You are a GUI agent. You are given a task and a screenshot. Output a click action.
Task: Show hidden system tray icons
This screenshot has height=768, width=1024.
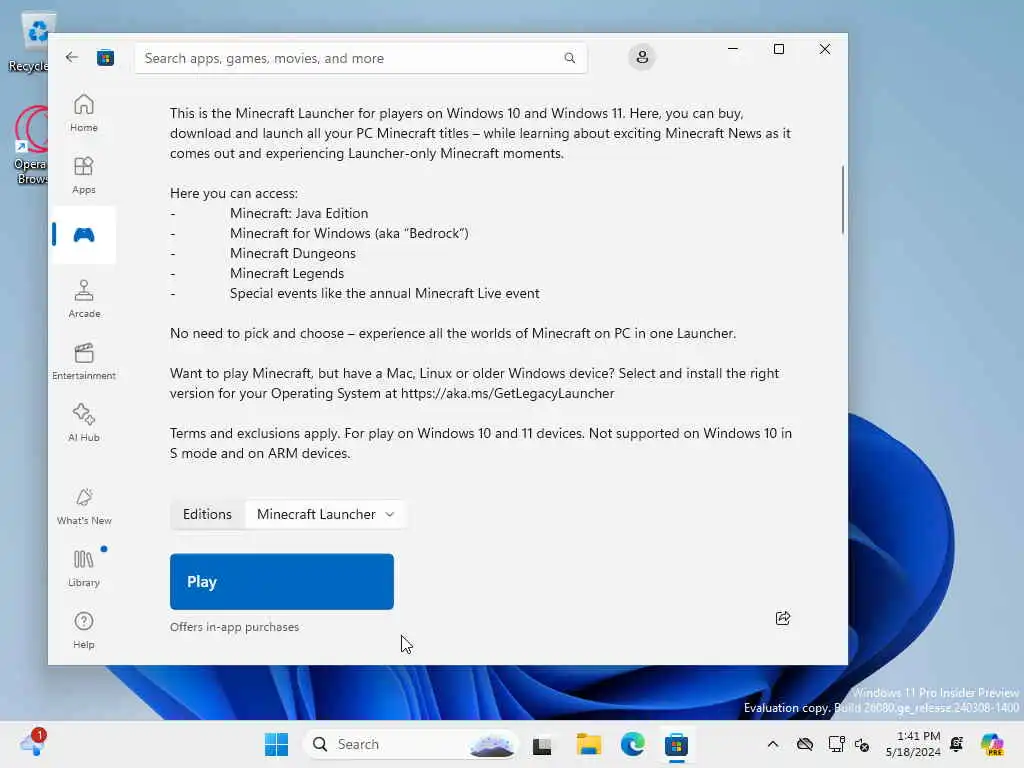pos(773,744)
